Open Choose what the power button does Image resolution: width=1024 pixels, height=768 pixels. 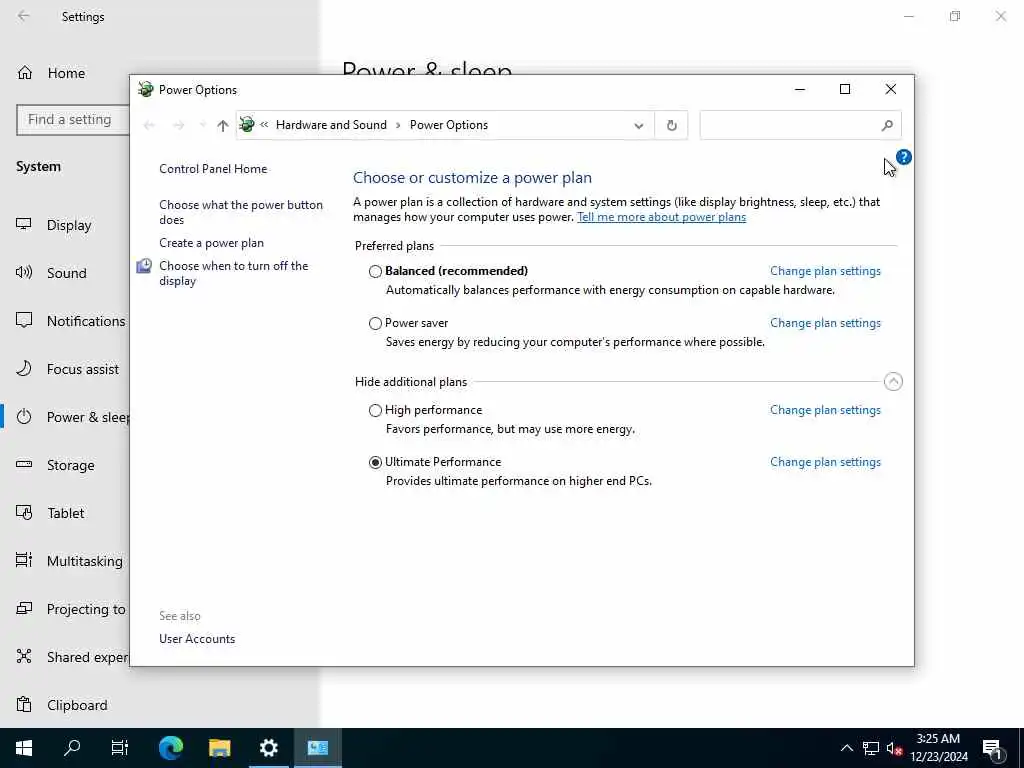coord(241,212)
